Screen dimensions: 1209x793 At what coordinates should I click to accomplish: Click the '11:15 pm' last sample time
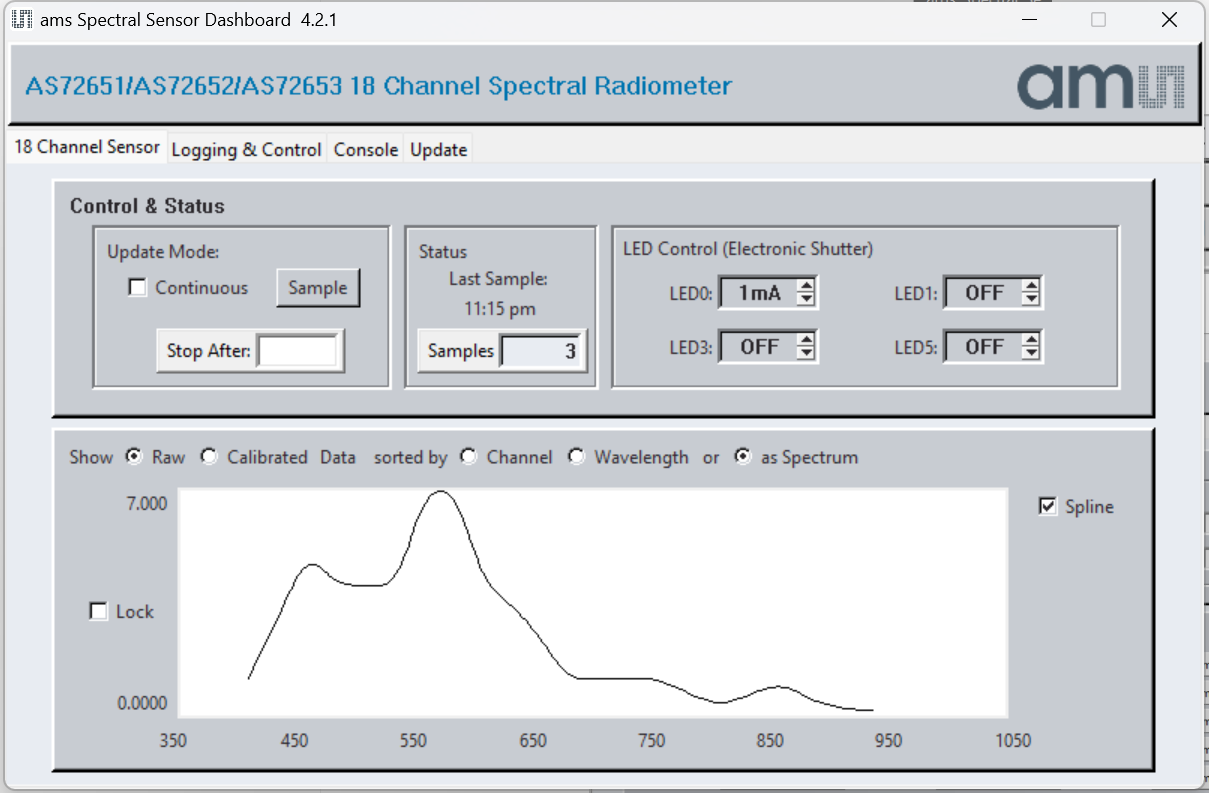point(499,309)
